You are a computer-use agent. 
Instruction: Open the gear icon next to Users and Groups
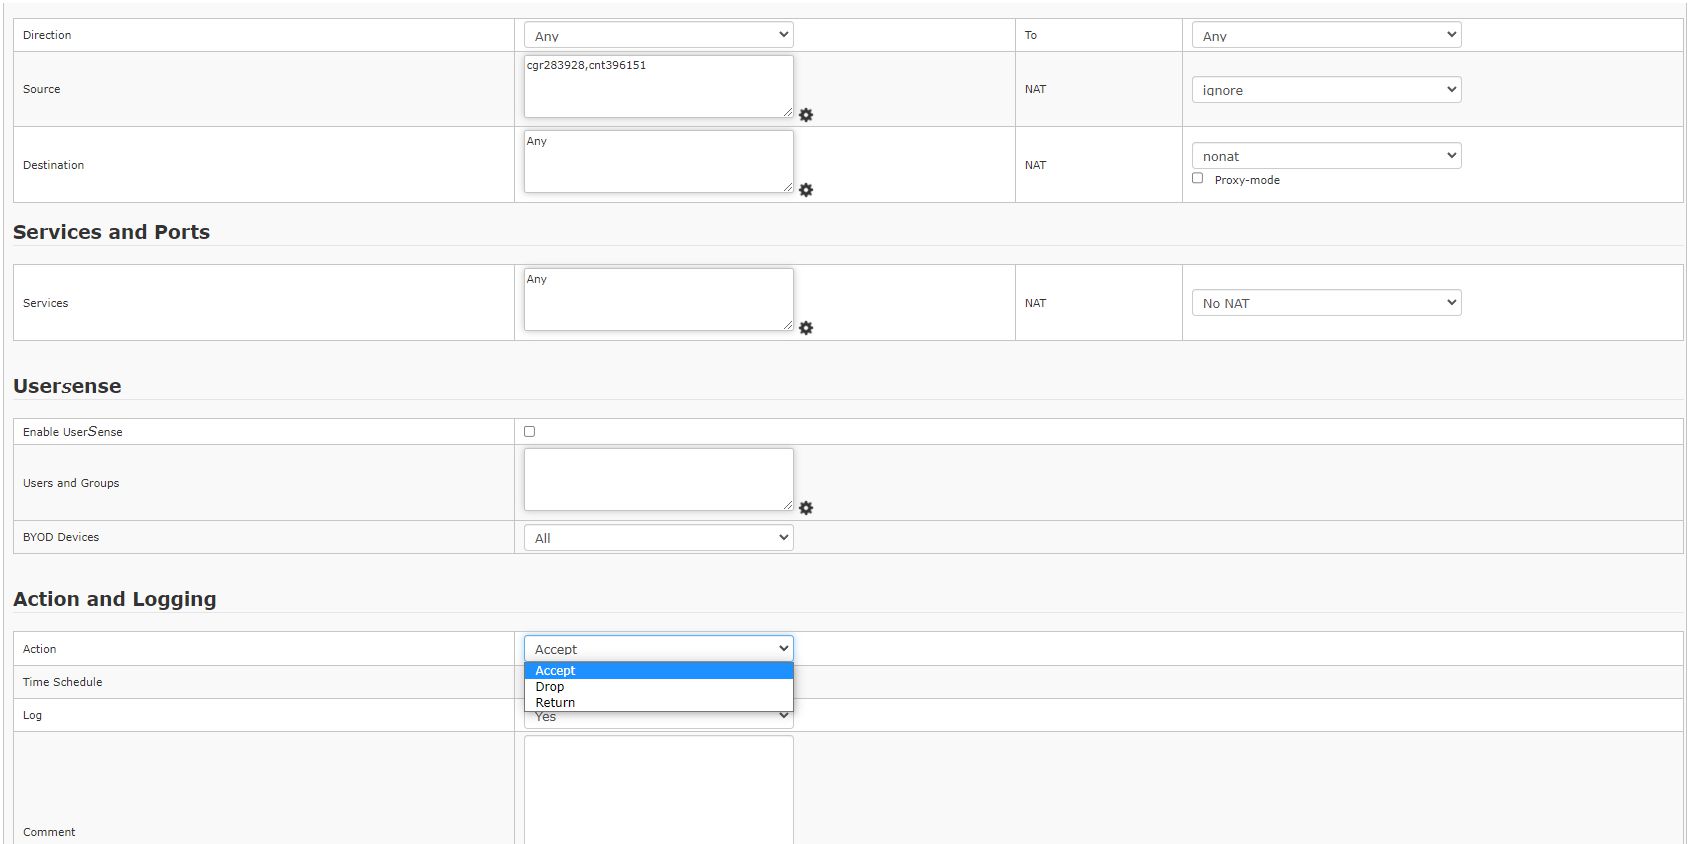pyautogui.click(x=806, y=508)
